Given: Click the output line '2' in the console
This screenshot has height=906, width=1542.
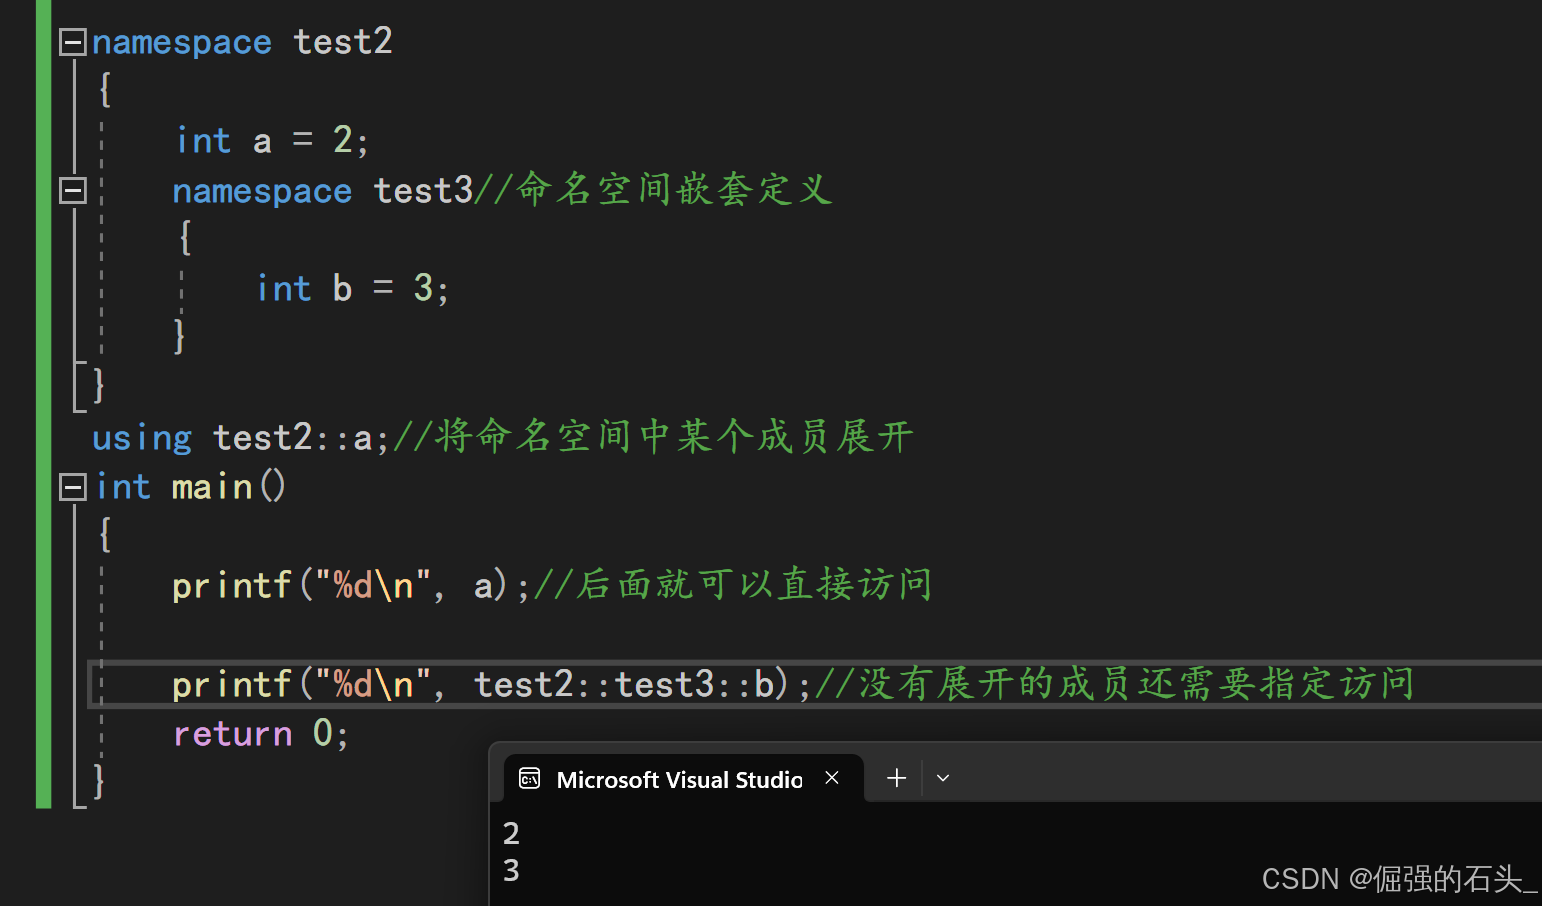Looking at the screenshot, I should [511, 833].
